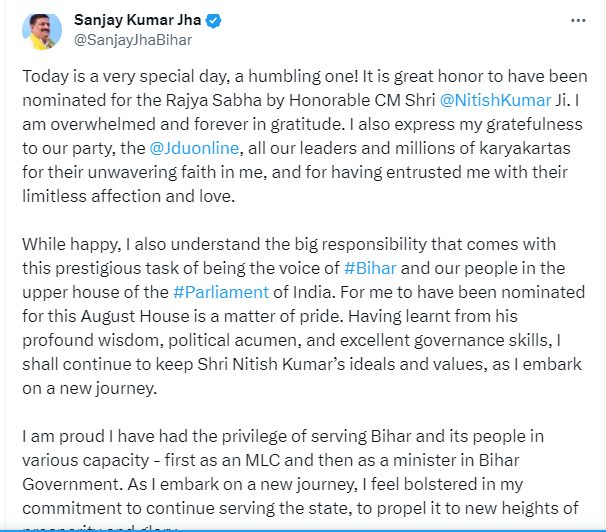Click the author name Sanjay Kumar Jha

point(137,20)
